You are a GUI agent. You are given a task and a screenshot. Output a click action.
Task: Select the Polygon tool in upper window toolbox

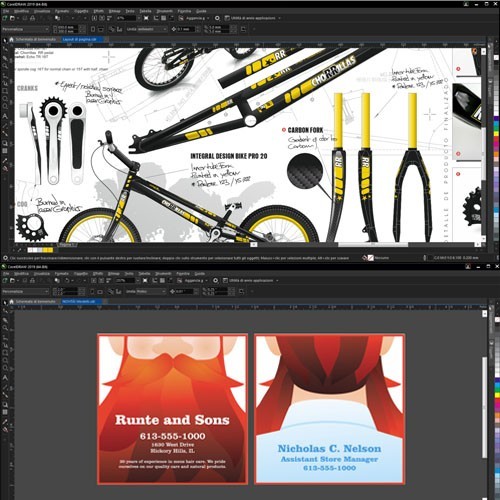(5, 106)
